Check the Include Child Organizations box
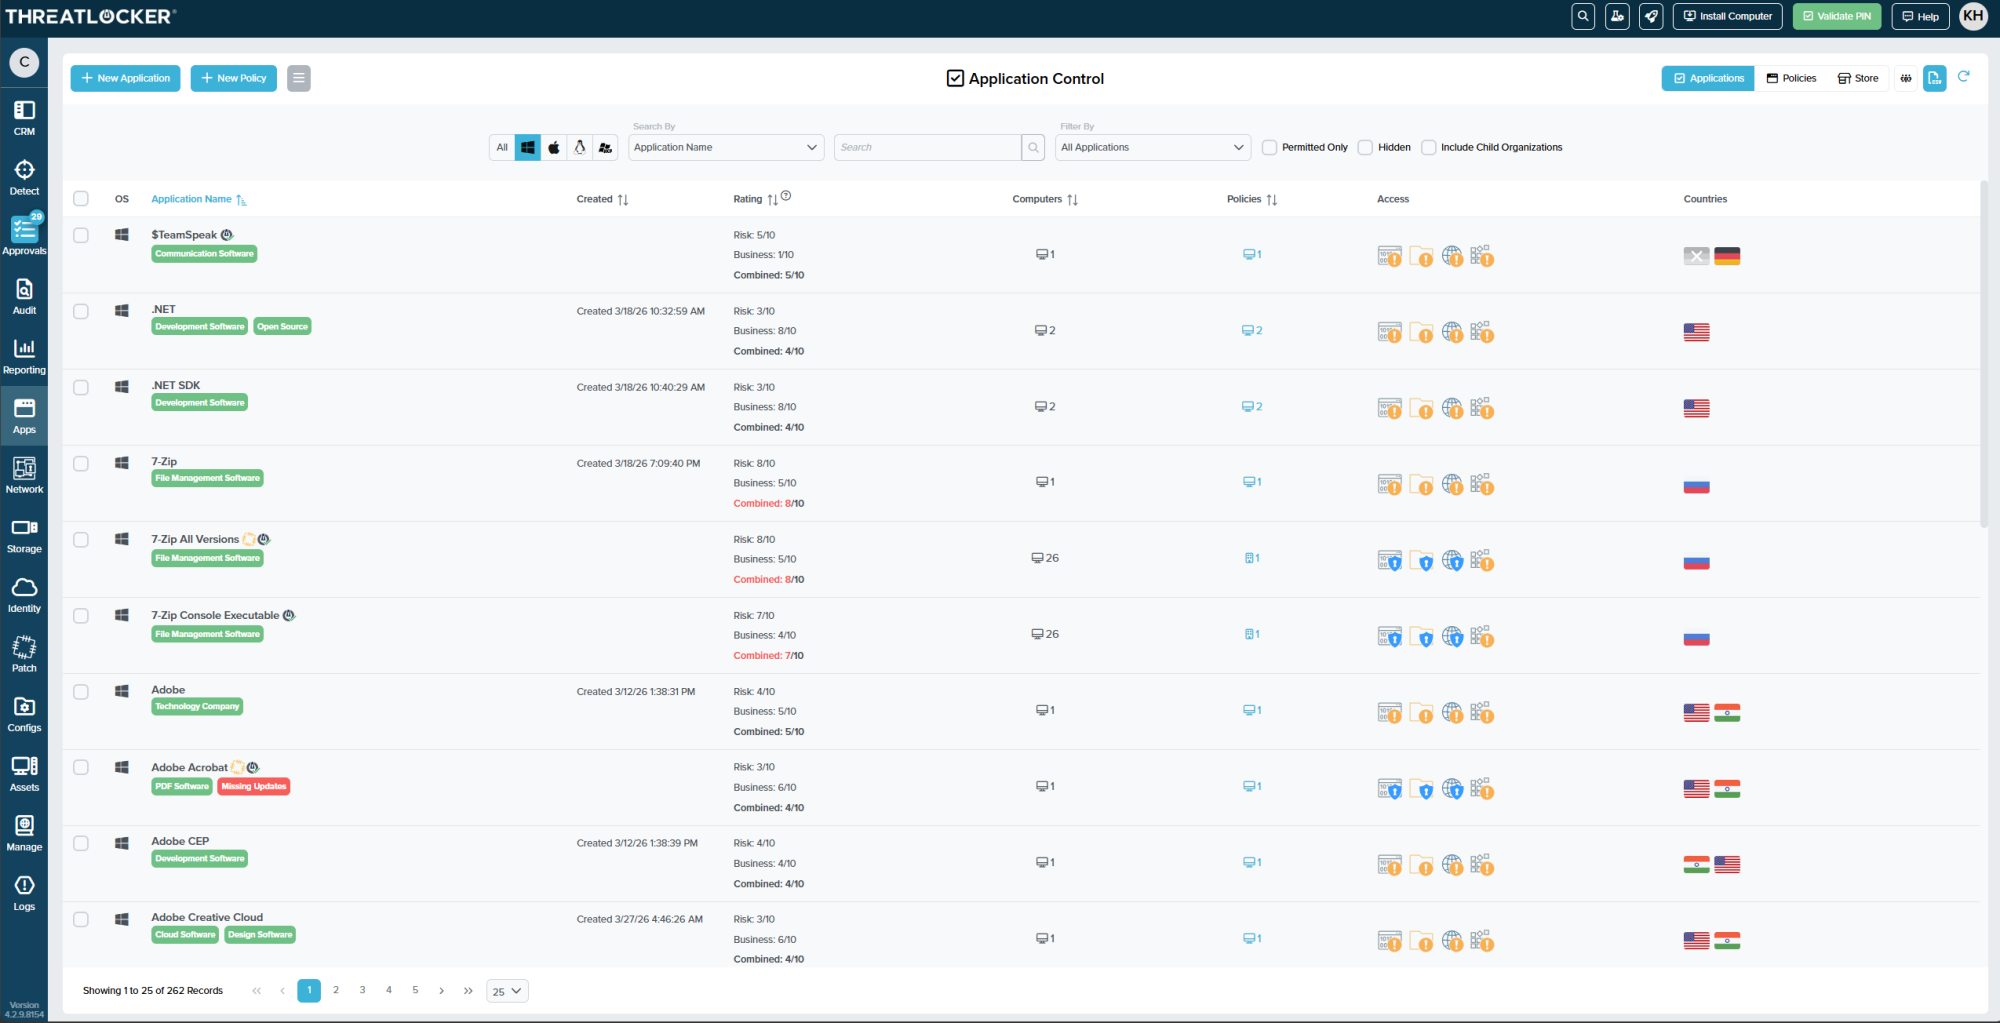2000x1023 pixels. click(x=1429, y=147)
